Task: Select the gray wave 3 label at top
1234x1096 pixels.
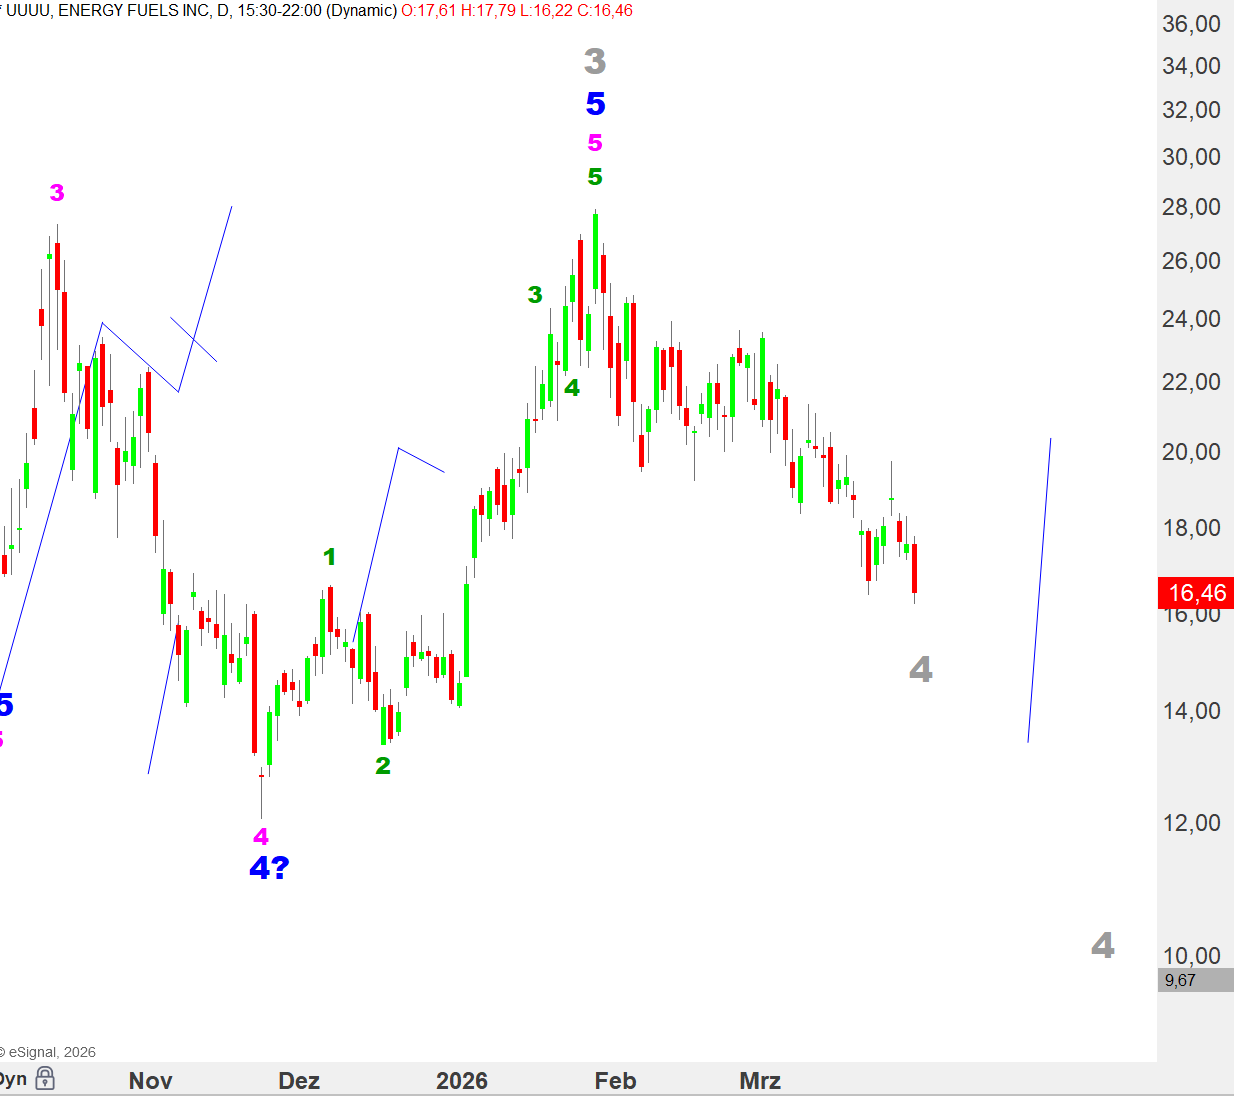Action: pos(595,62)
